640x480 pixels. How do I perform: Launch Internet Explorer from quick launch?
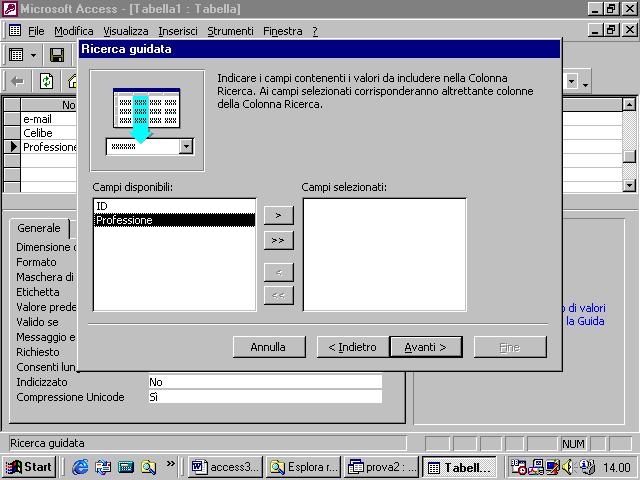[x=80, y=467]
